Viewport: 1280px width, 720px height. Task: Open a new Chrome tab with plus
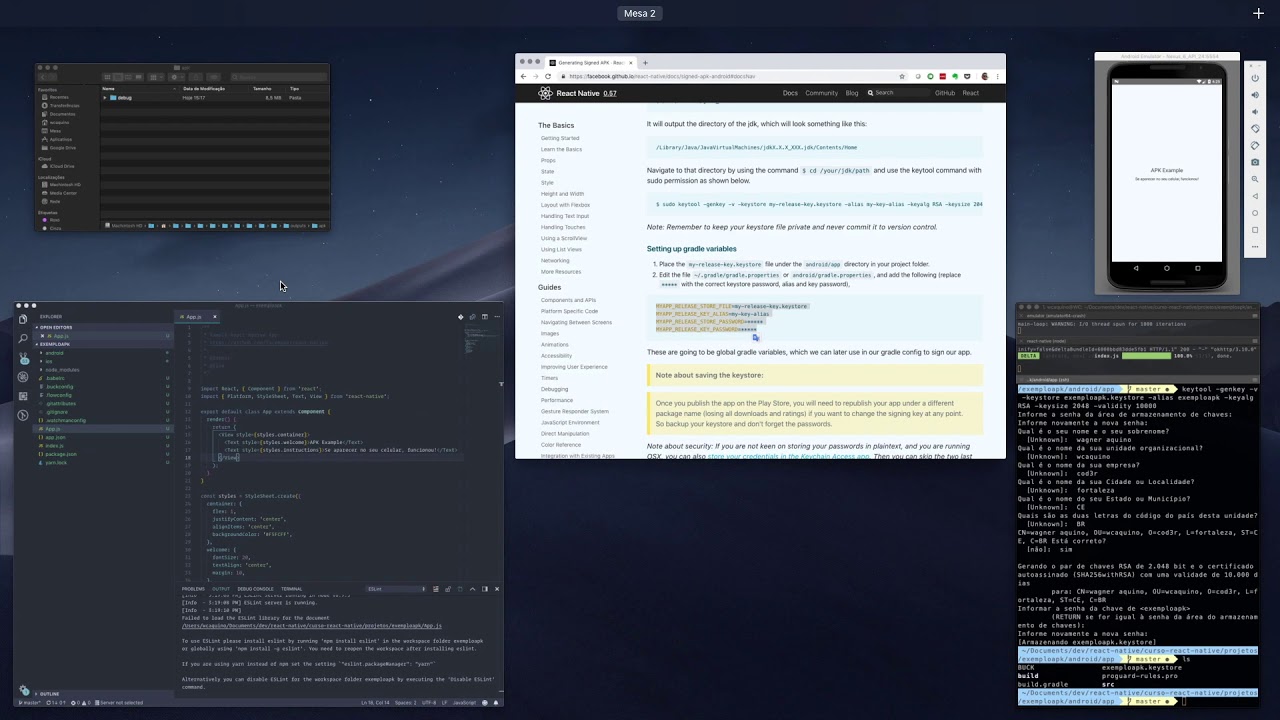click(x=645, y=63)
